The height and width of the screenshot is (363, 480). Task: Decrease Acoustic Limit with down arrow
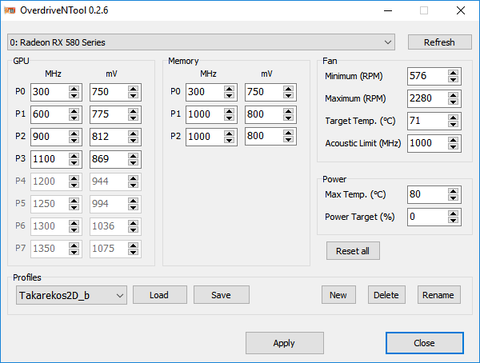pyautogui.click(x=453, y=147)
